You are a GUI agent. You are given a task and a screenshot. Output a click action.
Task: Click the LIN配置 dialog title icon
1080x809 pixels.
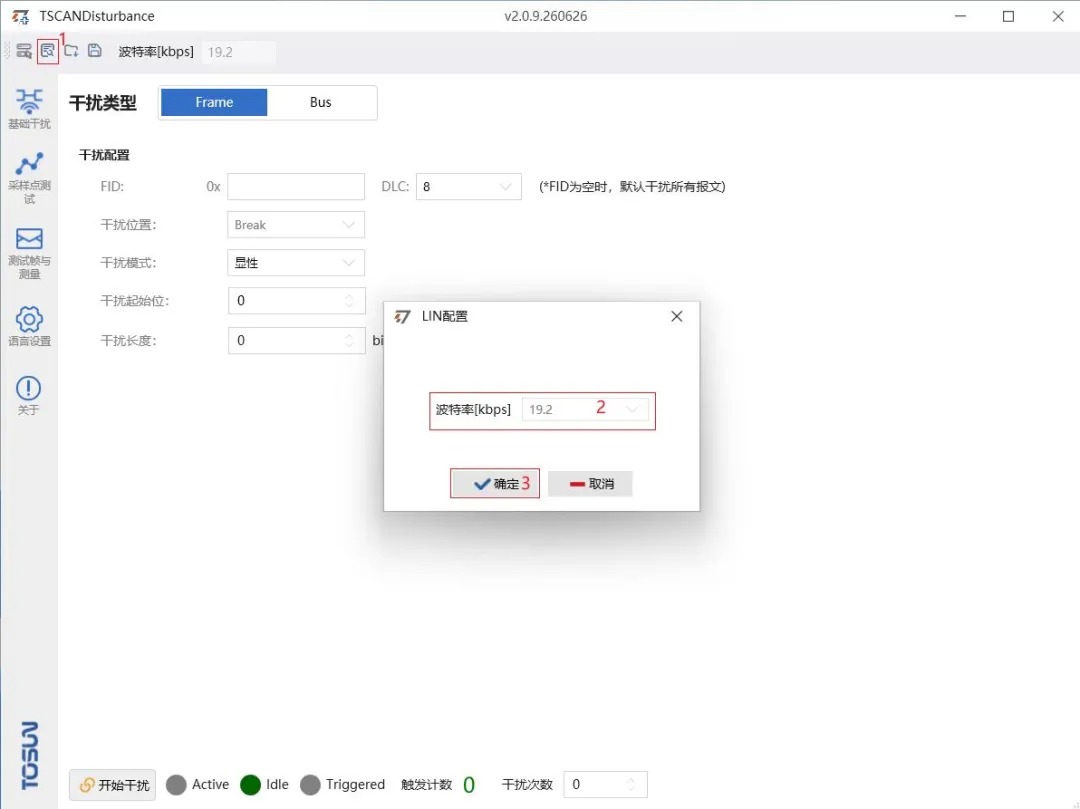(402, 316)
